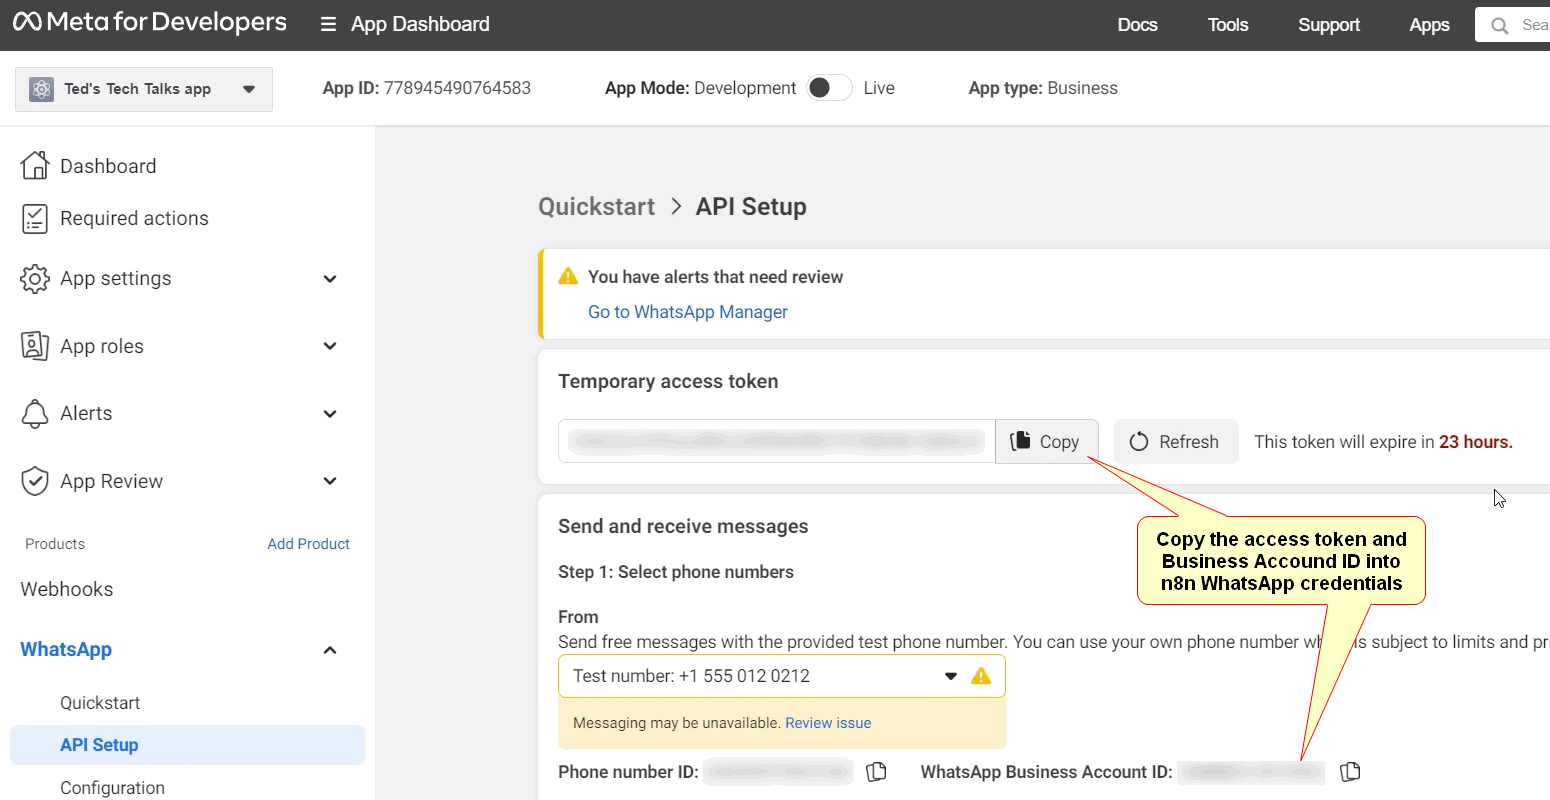This screenshot has width=1550, height=800.
Task: Go to Dashboard in sidebar
Action: click(x=108, y=166)
